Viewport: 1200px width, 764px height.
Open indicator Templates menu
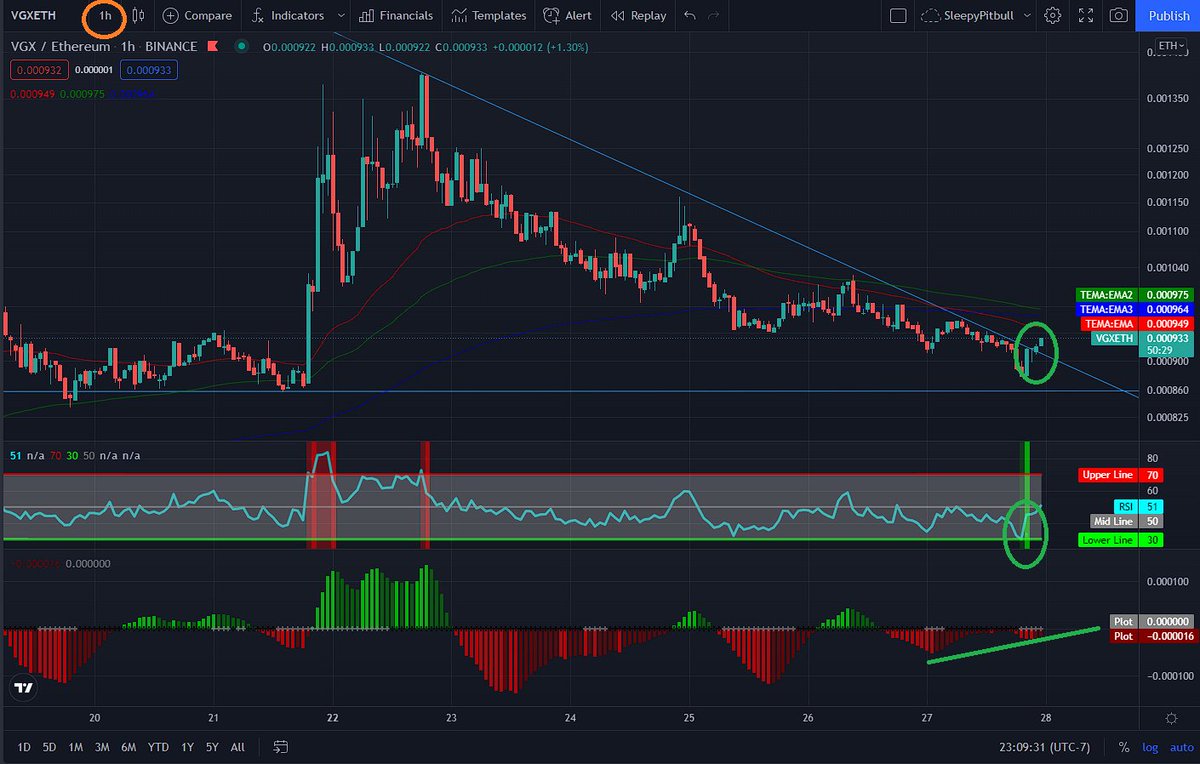point(489,16)
